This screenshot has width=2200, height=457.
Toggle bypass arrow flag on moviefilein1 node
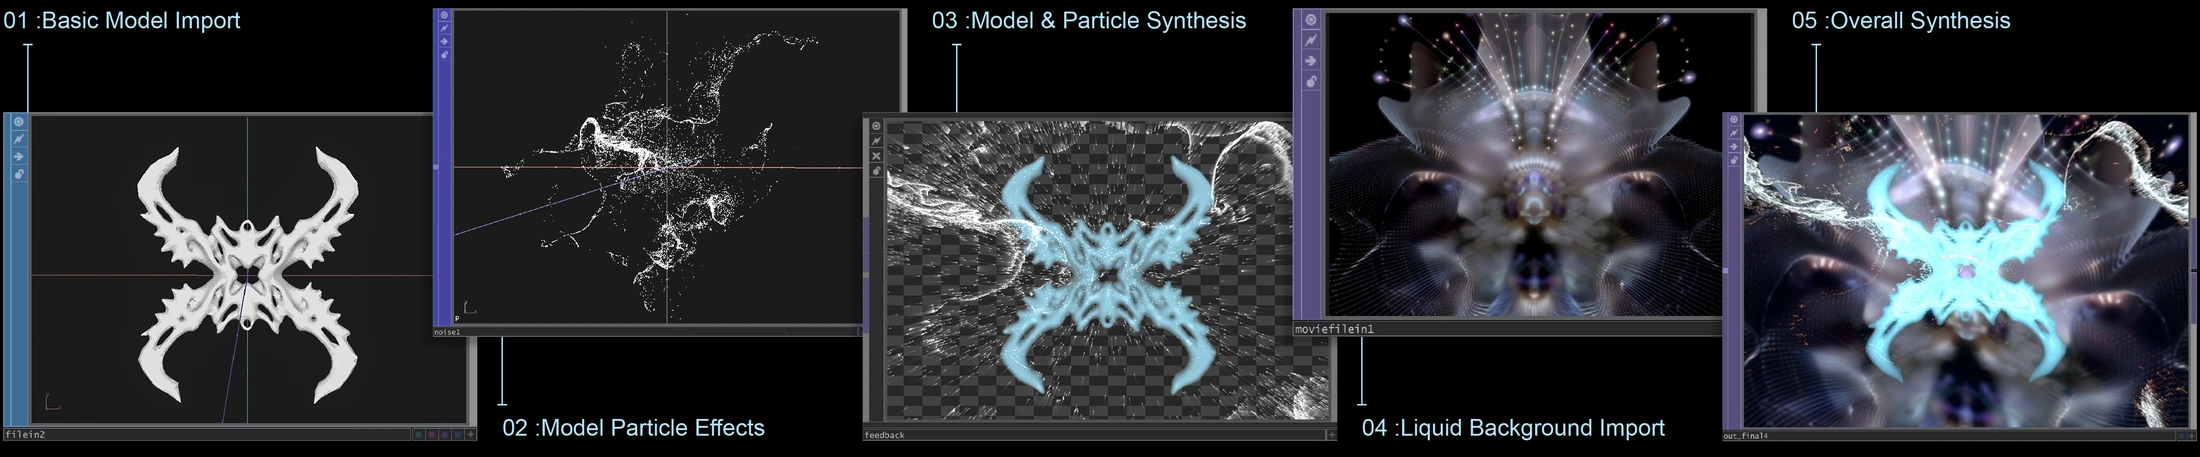[x=1311, y=61]
